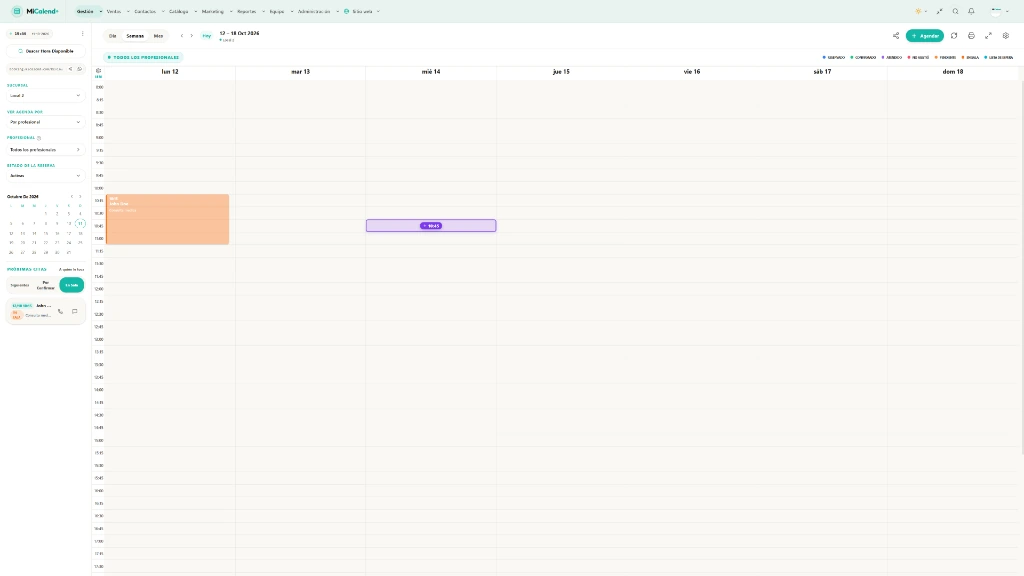Viewport: 1024px width, 576px height.
Task: Go to previous month in mini calendar
Action: tap(72, 197)
